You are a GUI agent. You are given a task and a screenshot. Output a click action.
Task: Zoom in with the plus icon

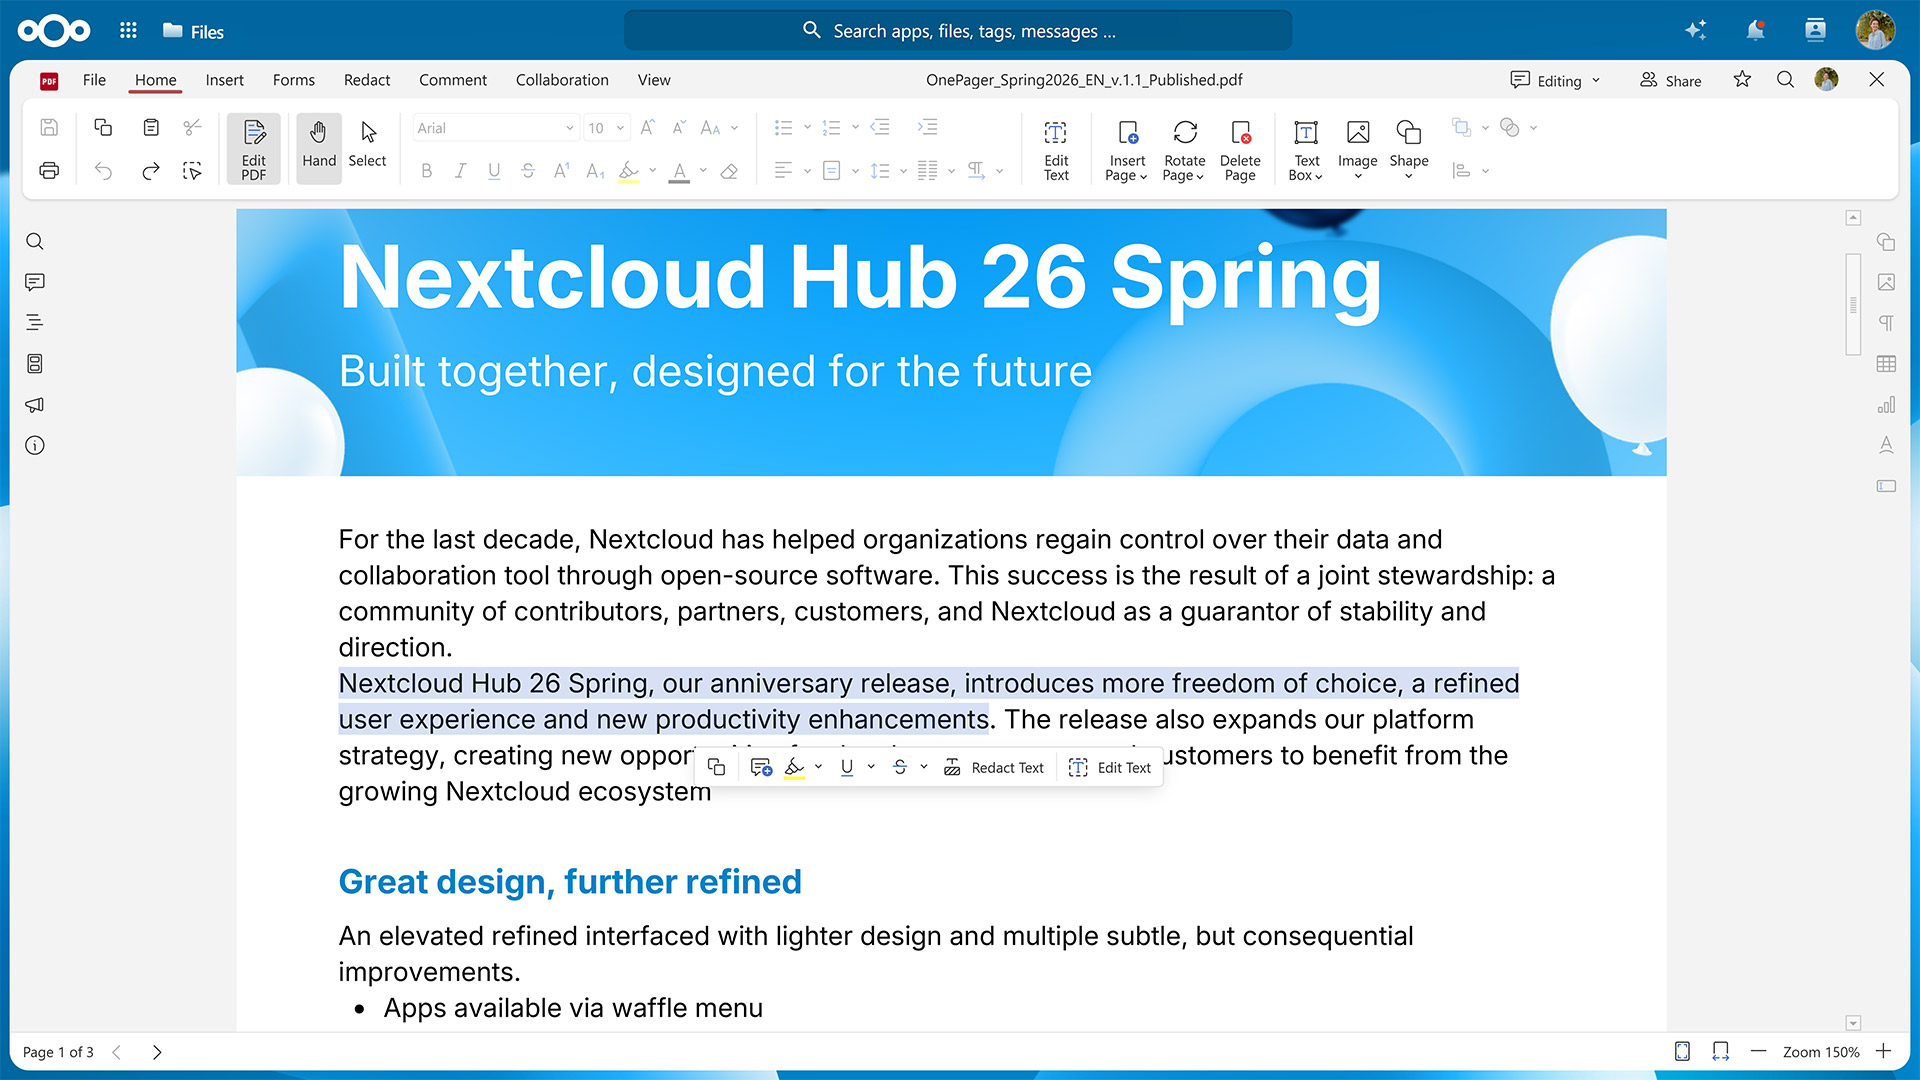(1883, 1051)
